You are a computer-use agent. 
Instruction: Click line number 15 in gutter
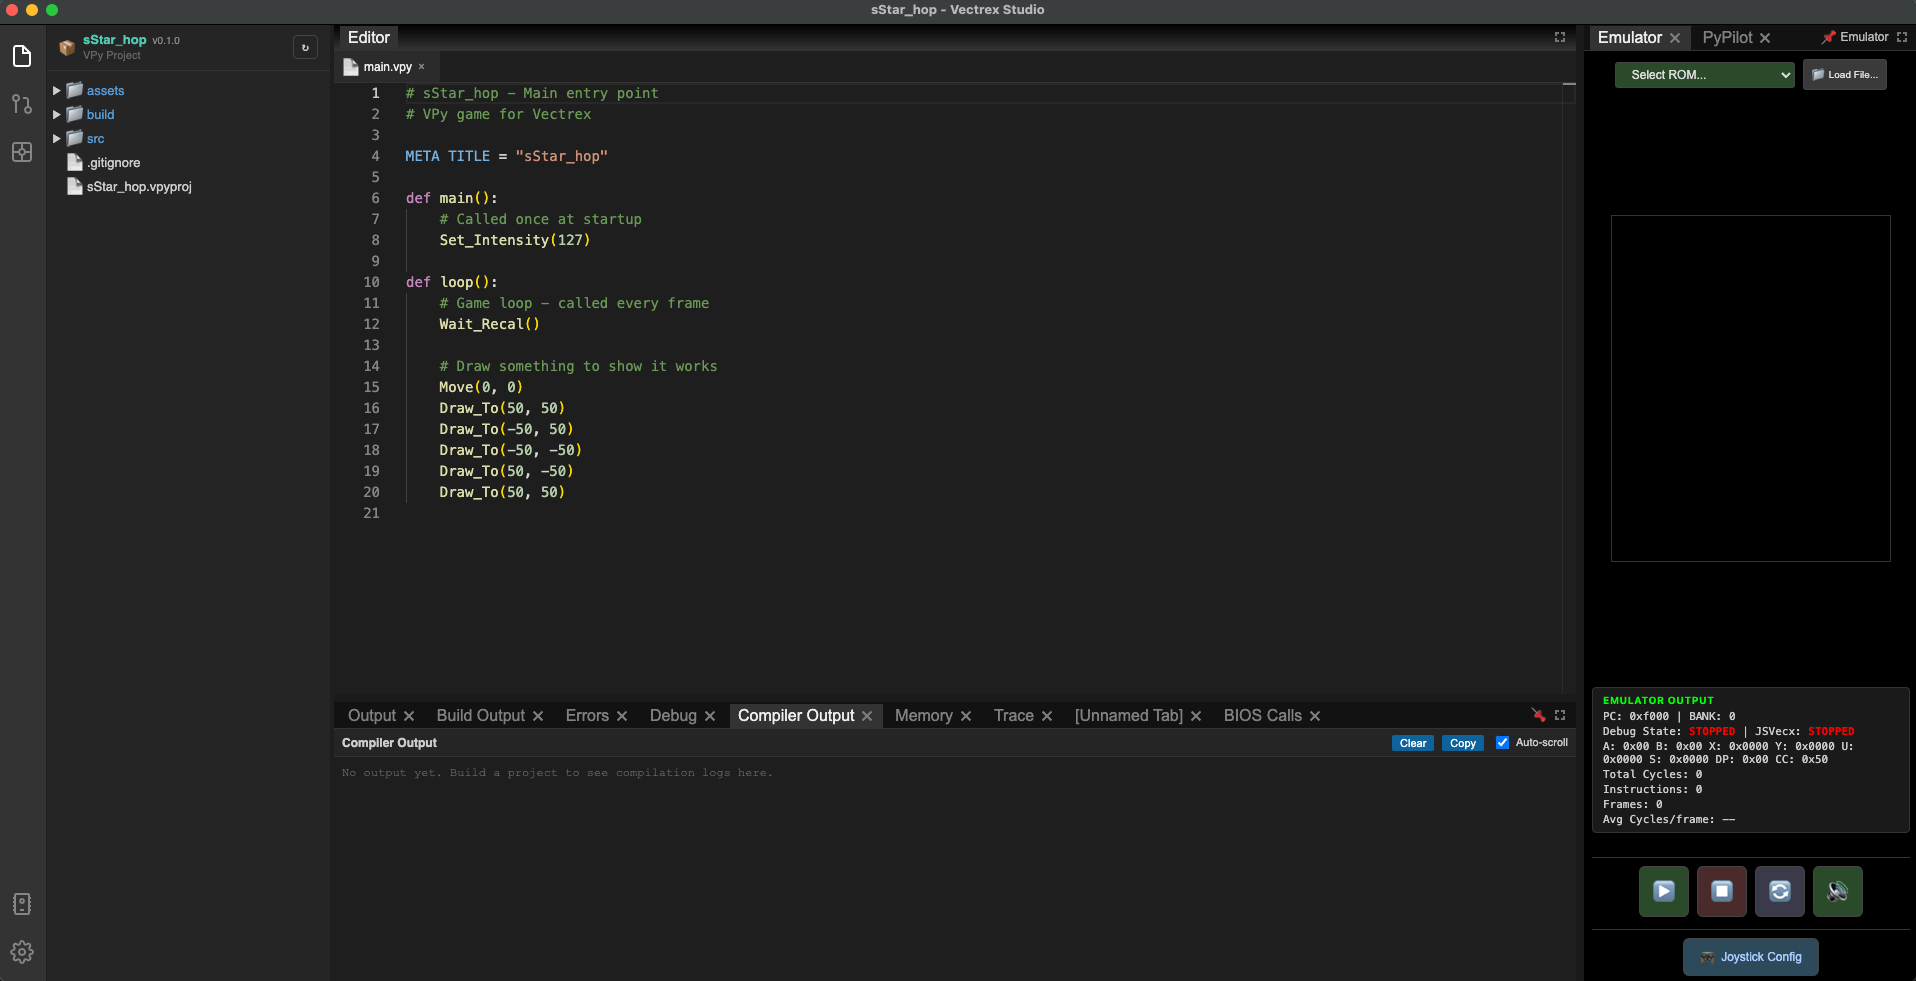371,387
